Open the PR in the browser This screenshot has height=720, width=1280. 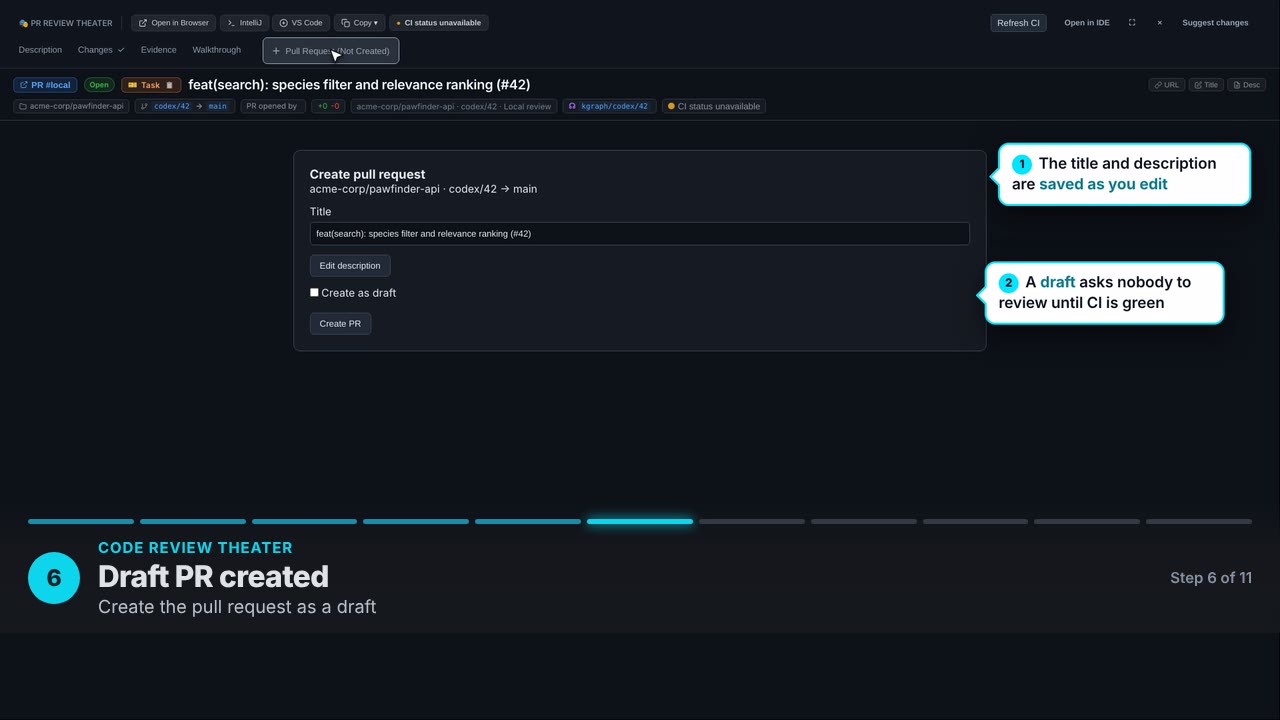173,23
